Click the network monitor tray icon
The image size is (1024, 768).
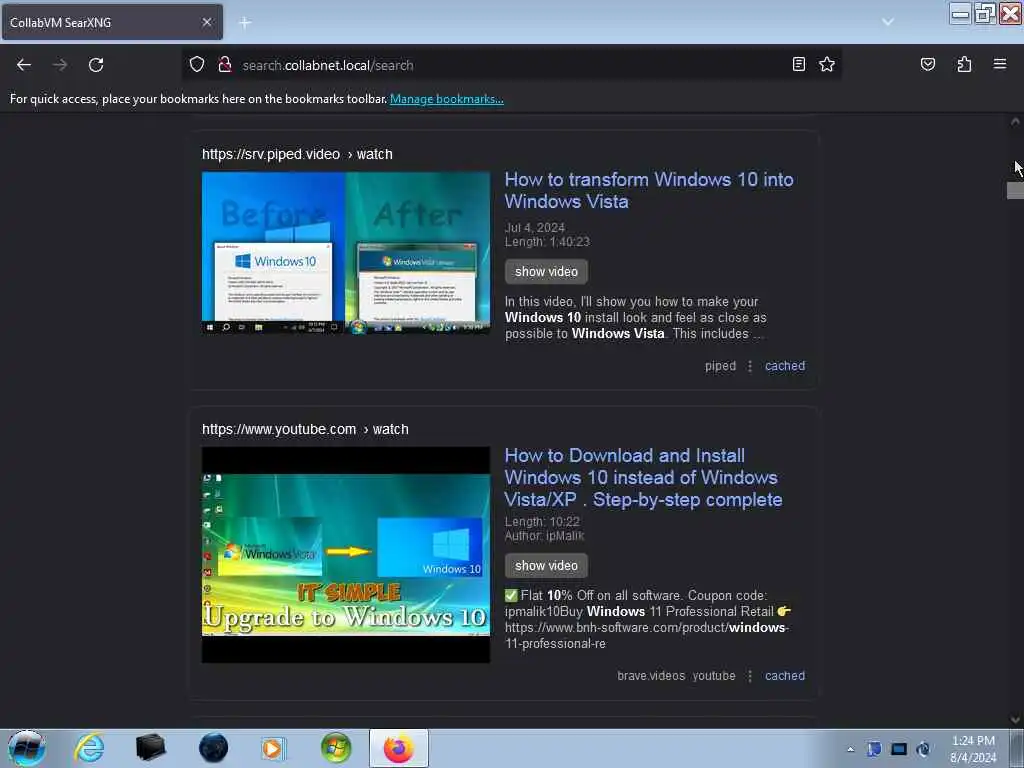click(899, 749)
